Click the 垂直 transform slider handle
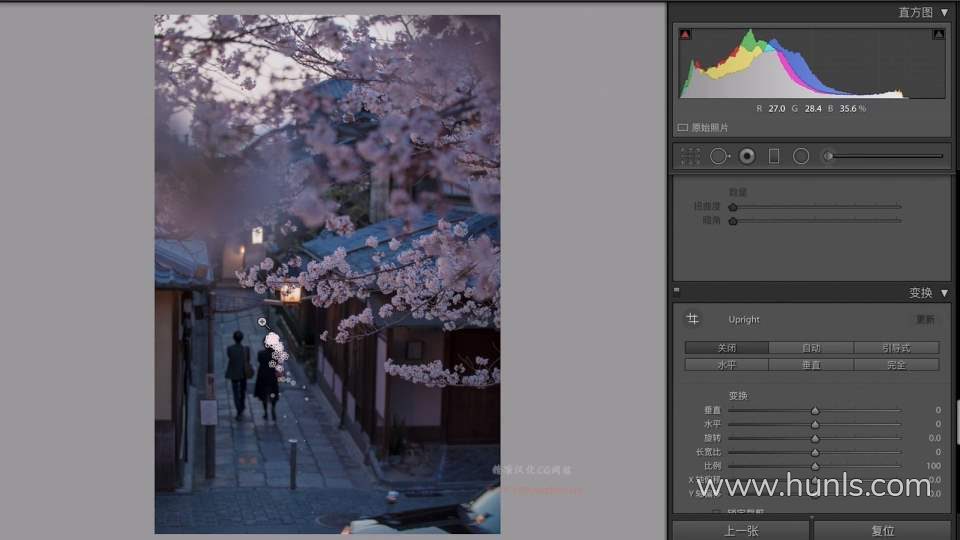Screen dimensions: 960x540 coord(815,410)
